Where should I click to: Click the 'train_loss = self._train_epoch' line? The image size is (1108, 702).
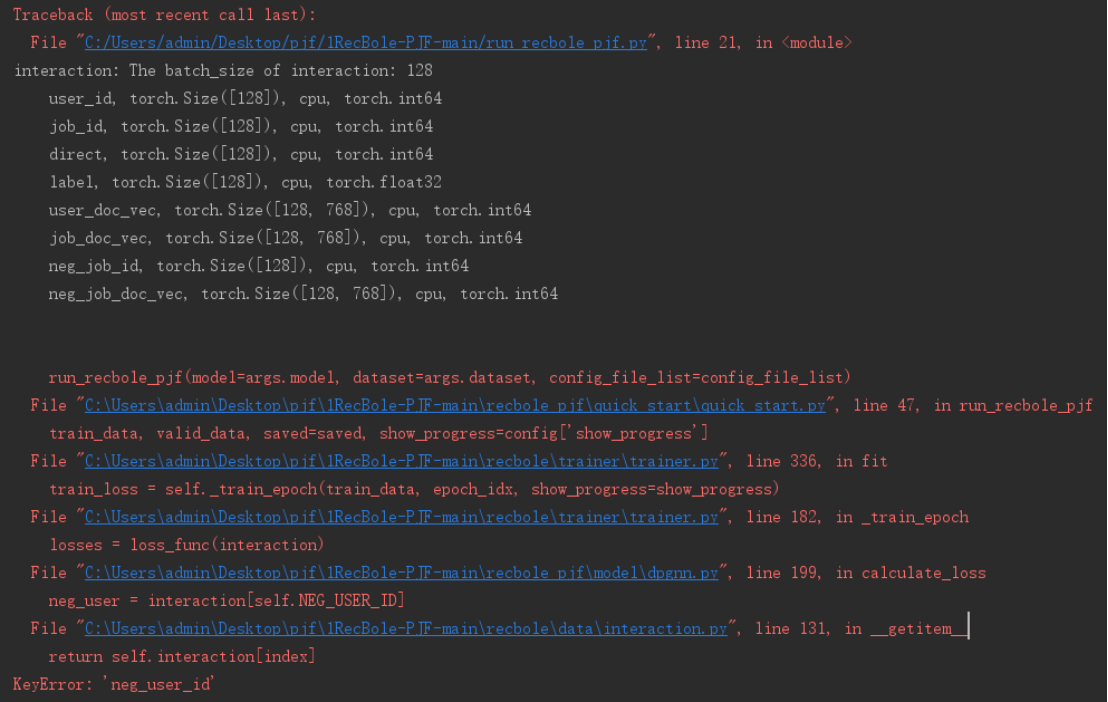pyautogui.click(x=414, y=489)
